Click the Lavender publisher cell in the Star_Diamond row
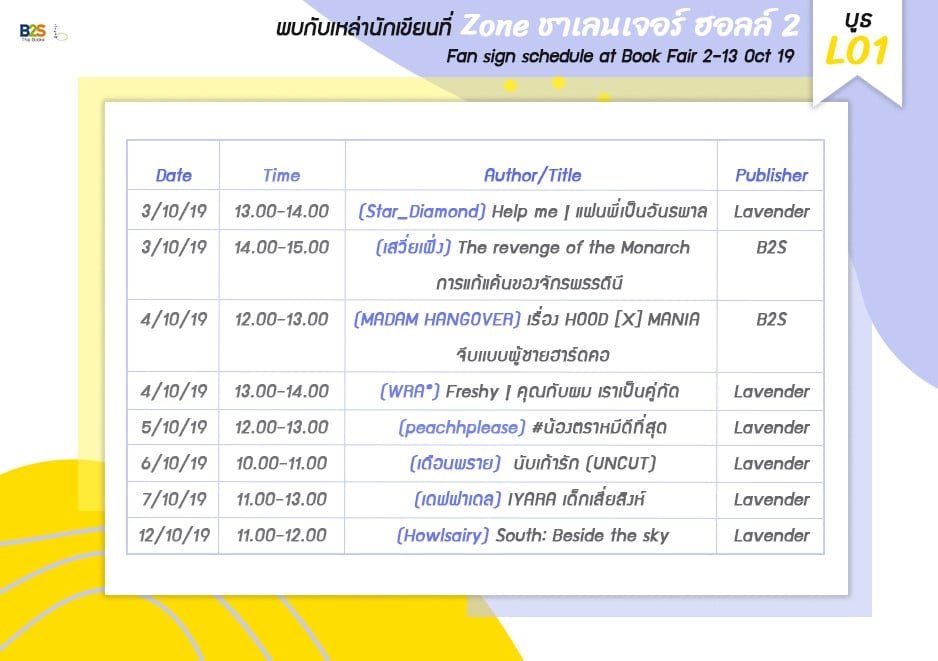 tap(771, 211)
